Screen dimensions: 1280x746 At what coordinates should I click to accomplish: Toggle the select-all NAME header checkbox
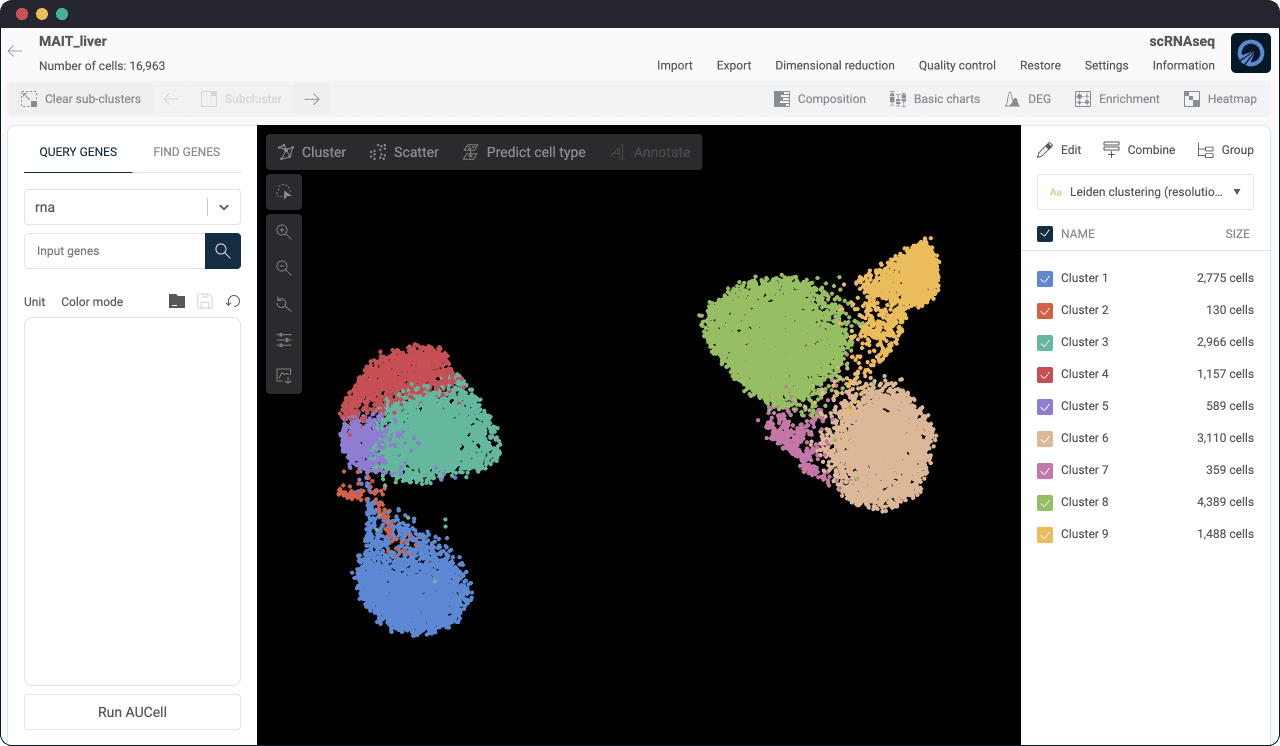[1045, 234]
